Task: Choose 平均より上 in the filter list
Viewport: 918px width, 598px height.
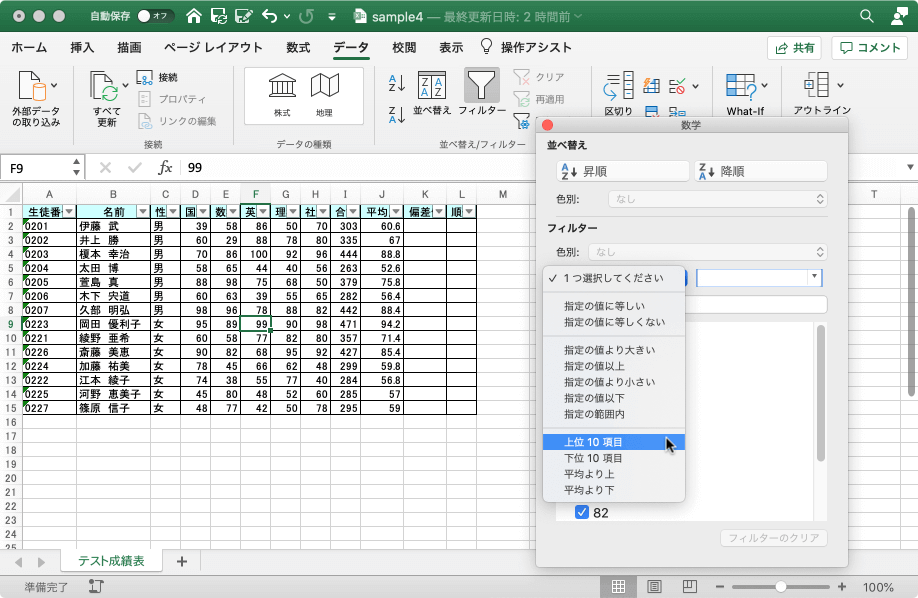Action: coord(589,474)
